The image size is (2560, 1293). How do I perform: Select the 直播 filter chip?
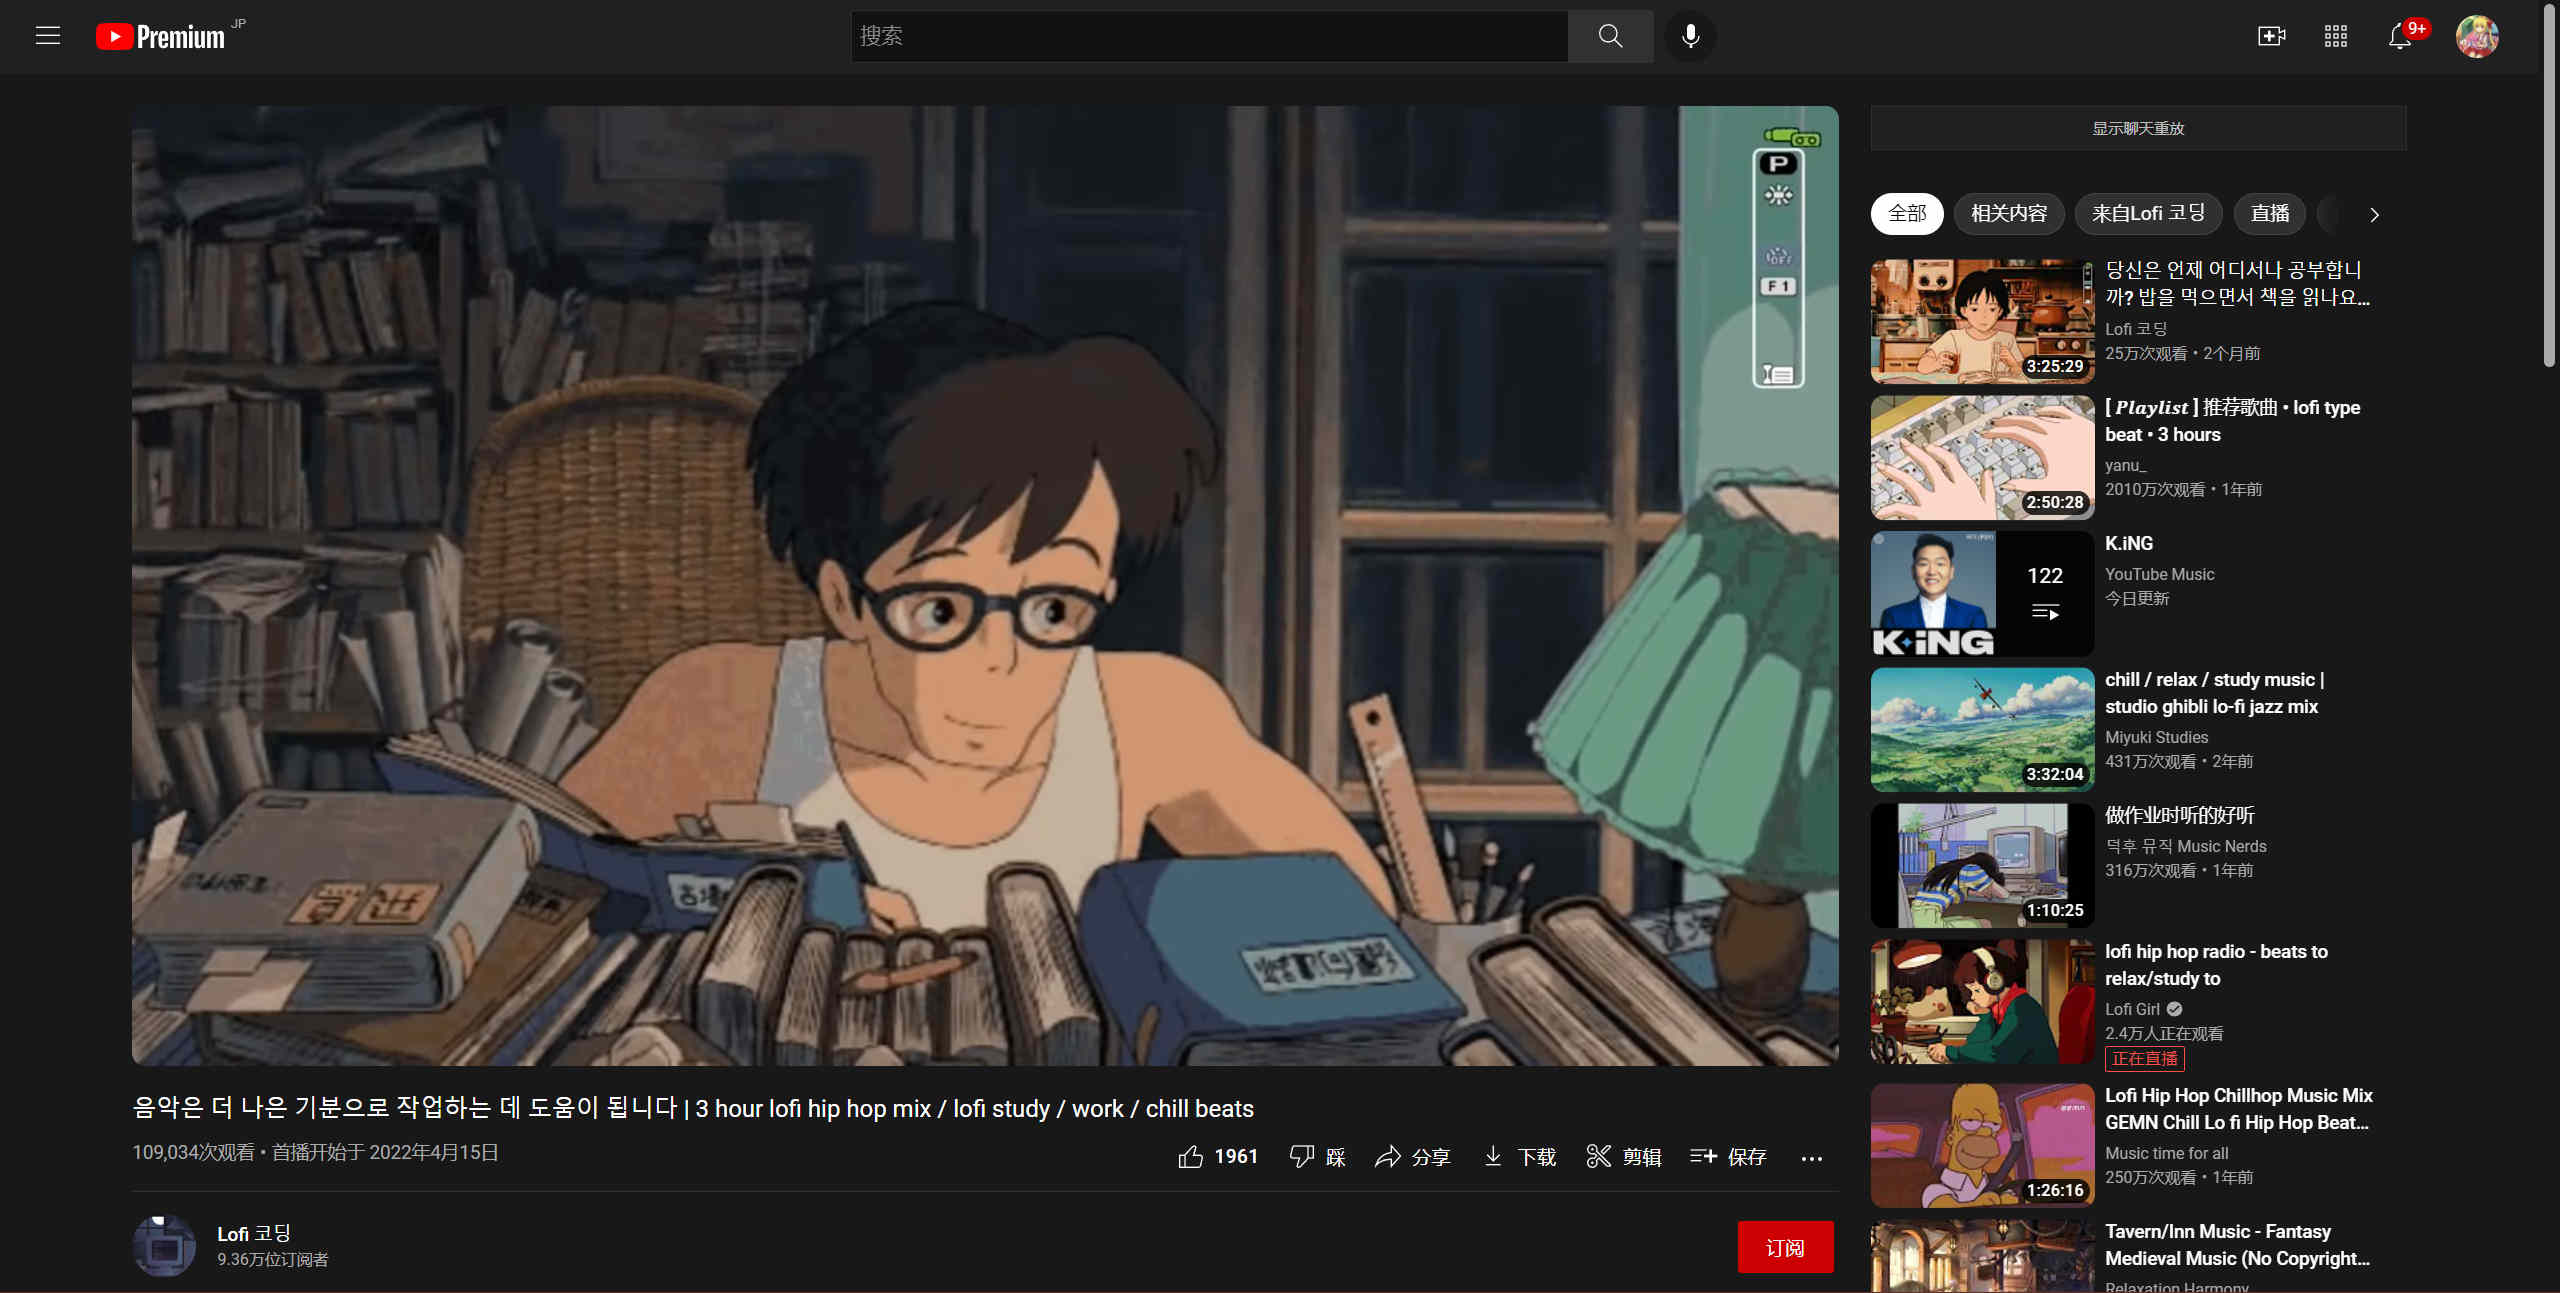point(2269,214)
